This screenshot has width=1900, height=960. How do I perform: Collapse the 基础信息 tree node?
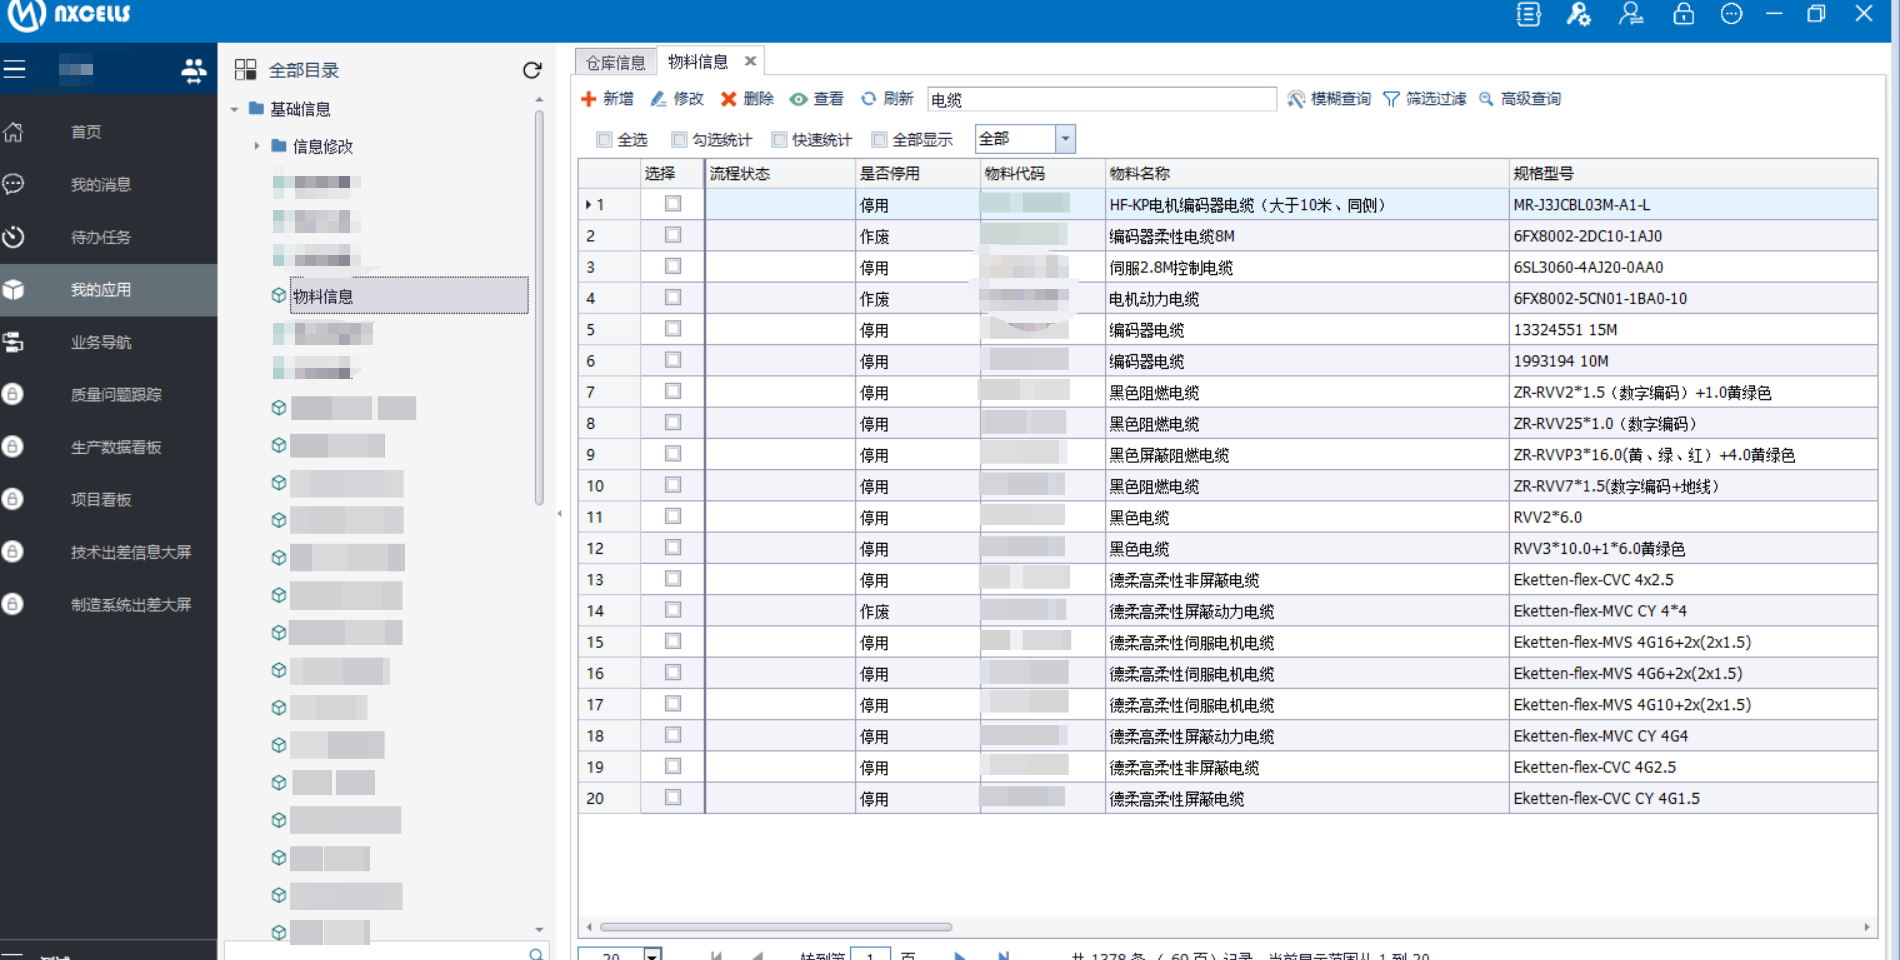[x=235, y=109]
